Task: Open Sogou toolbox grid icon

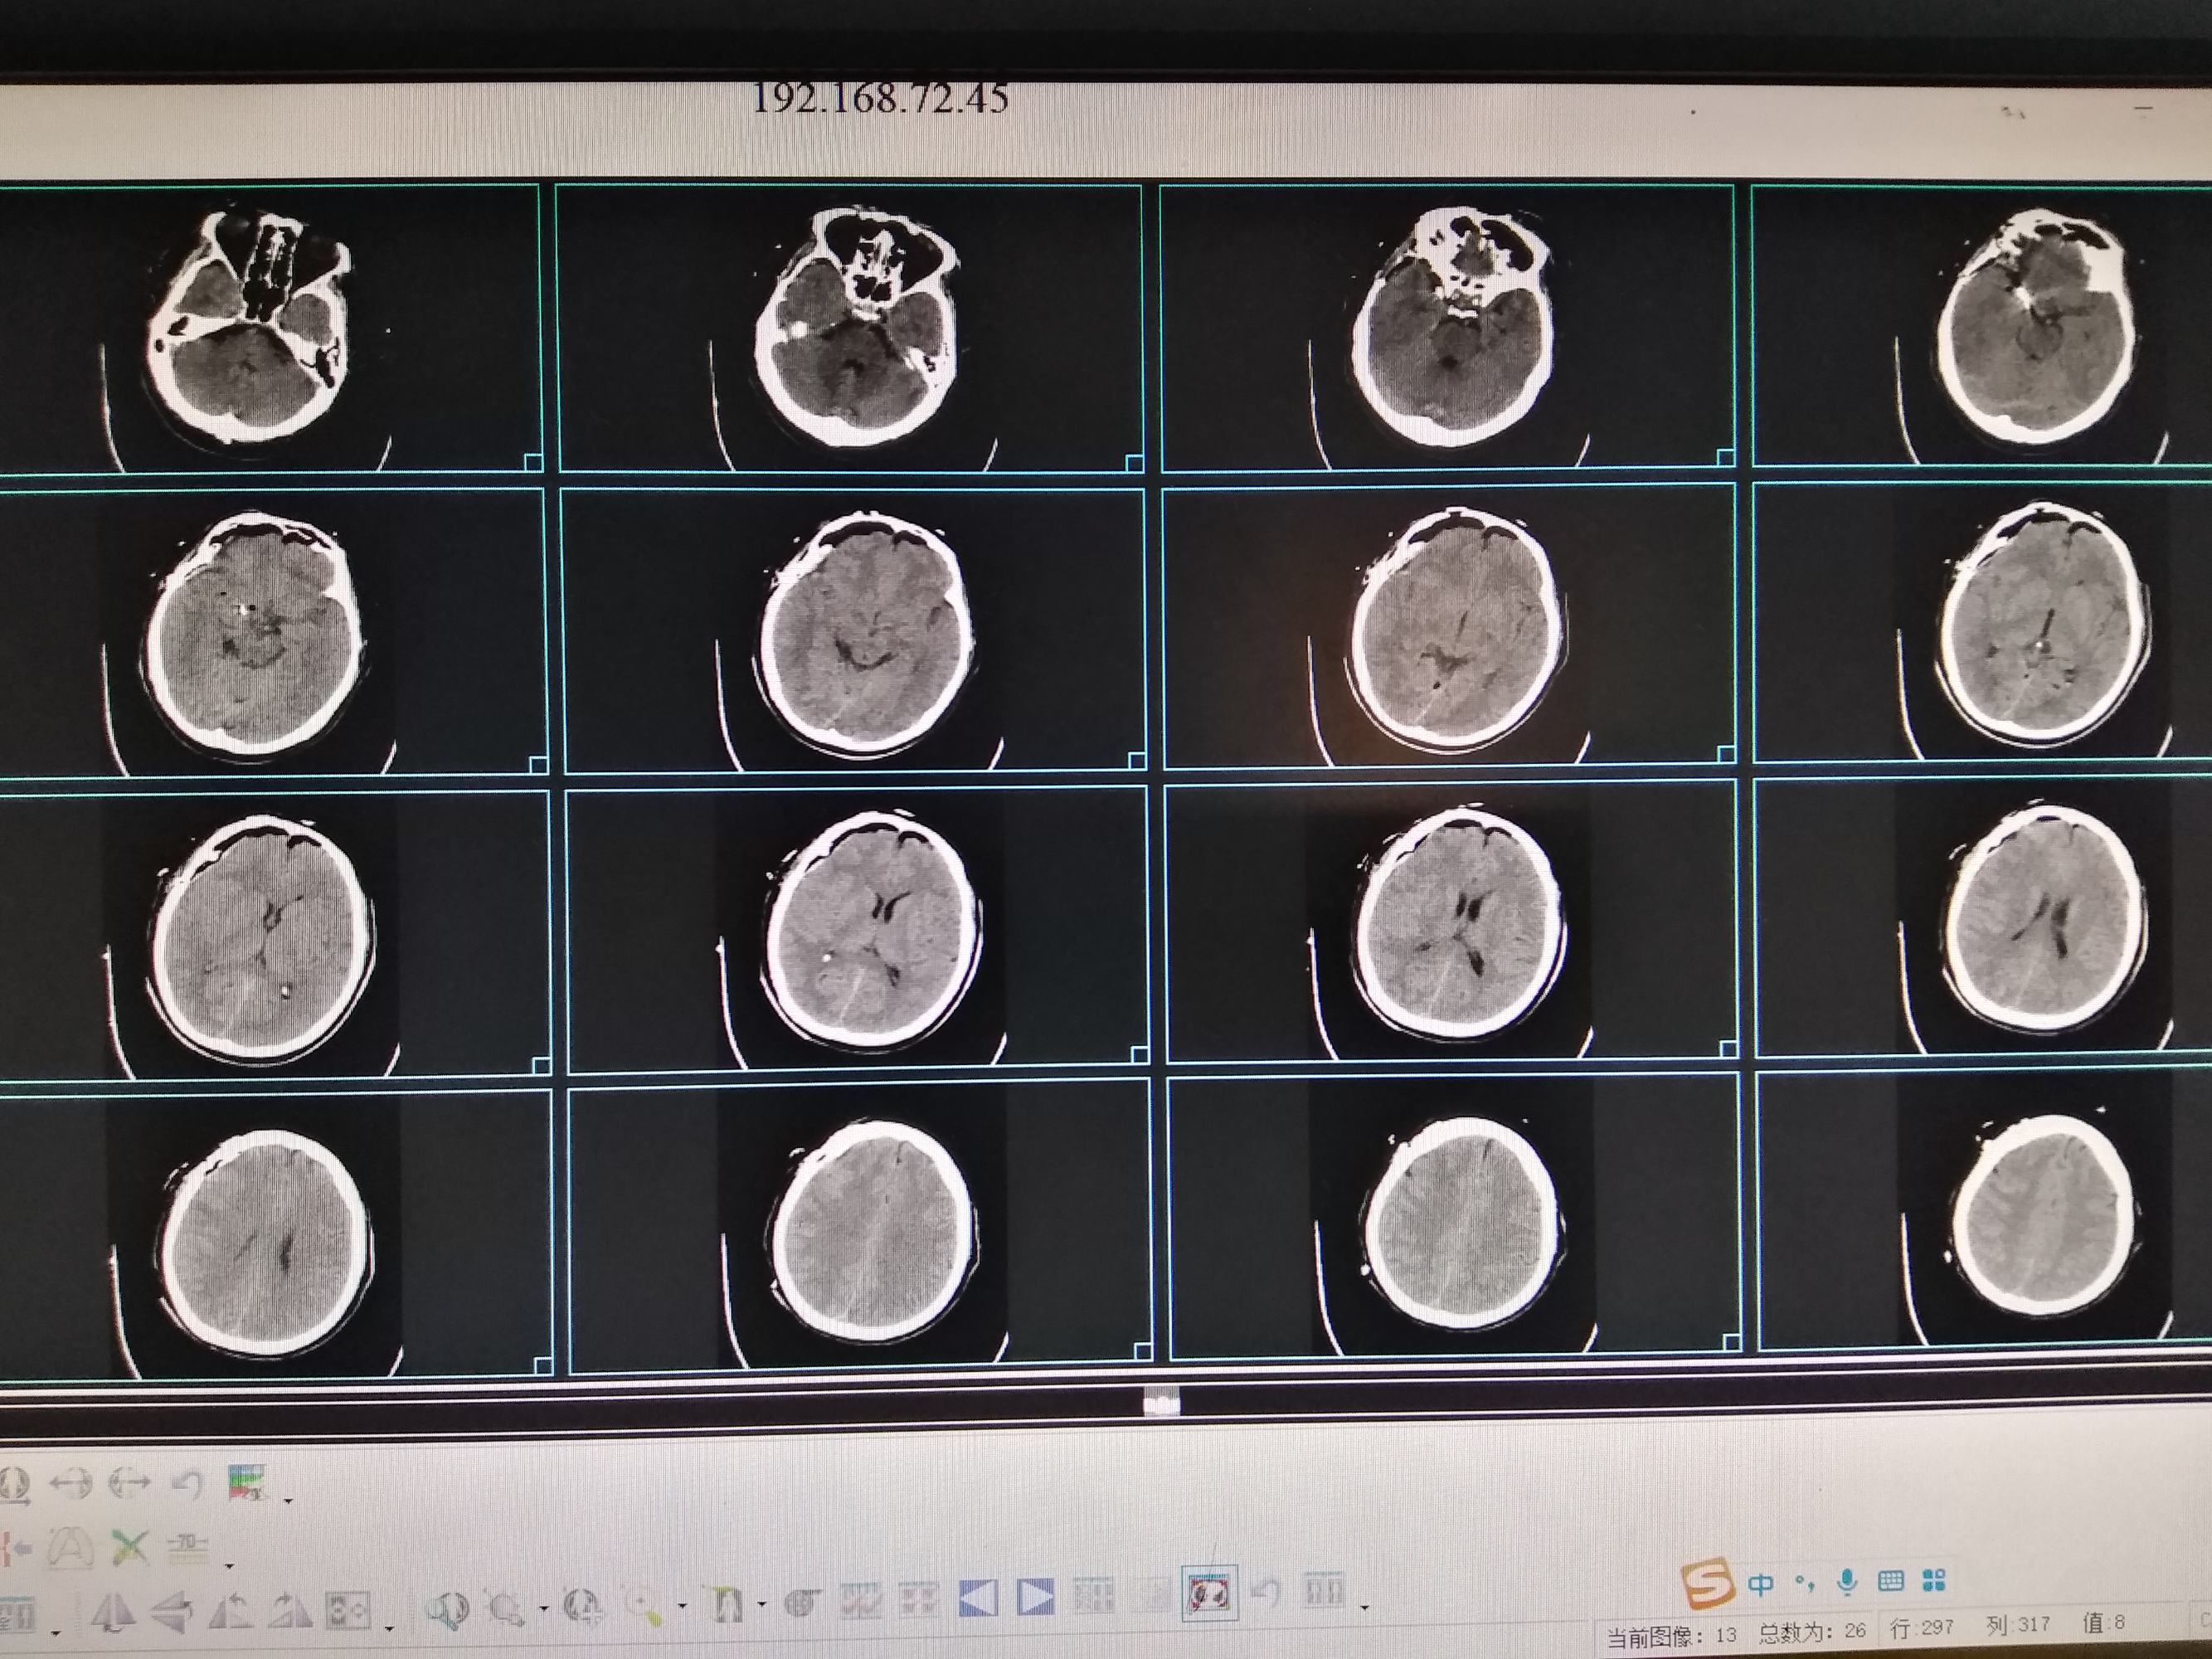Action: click(1934, 1581)
